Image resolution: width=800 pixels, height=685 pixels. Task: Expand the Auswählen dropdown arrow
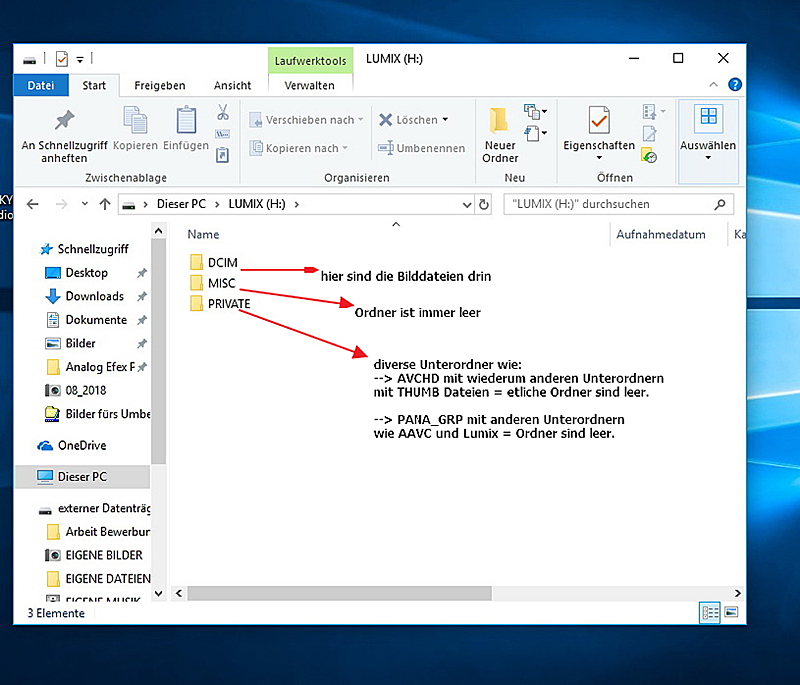[708, 158]
